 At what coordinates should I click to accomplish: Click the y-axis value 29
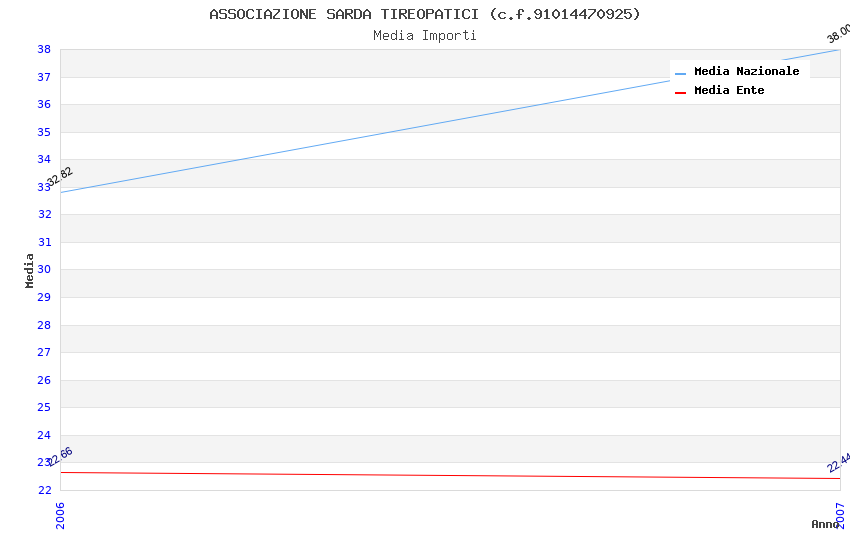[x=44, y=297]
